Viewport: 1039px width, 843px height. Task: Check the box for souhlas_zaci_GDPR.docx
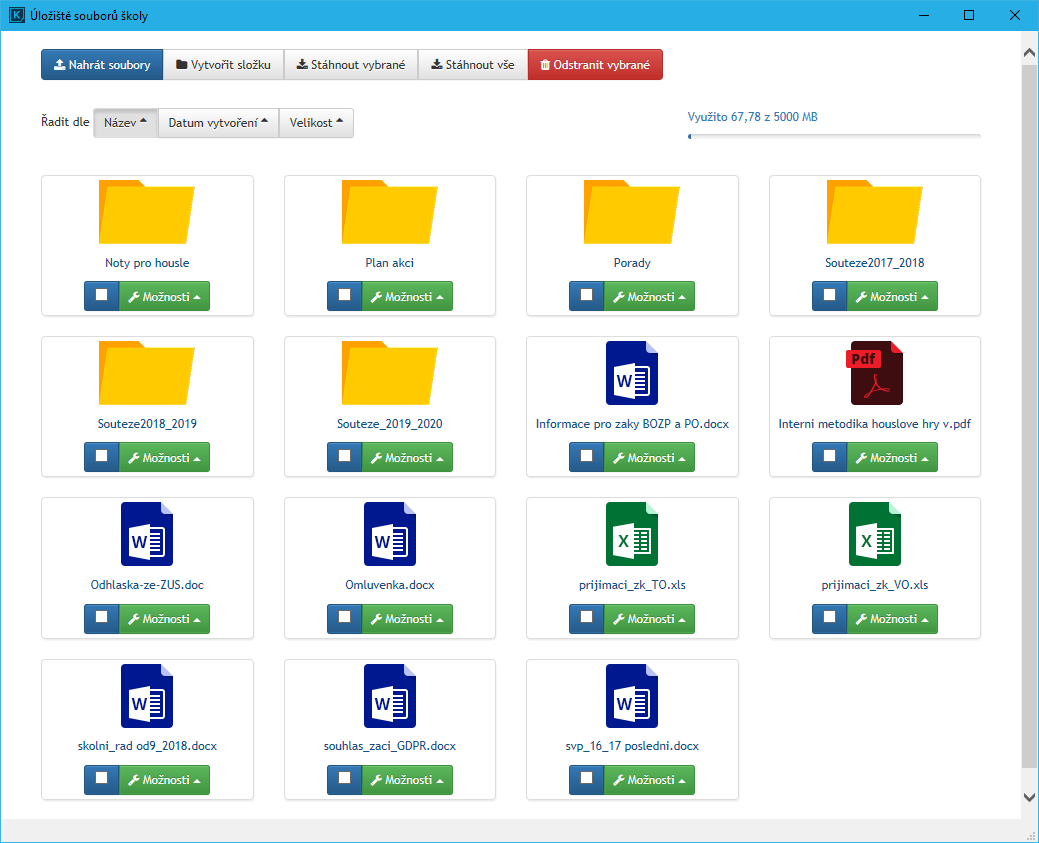click(x=344, y=779)
